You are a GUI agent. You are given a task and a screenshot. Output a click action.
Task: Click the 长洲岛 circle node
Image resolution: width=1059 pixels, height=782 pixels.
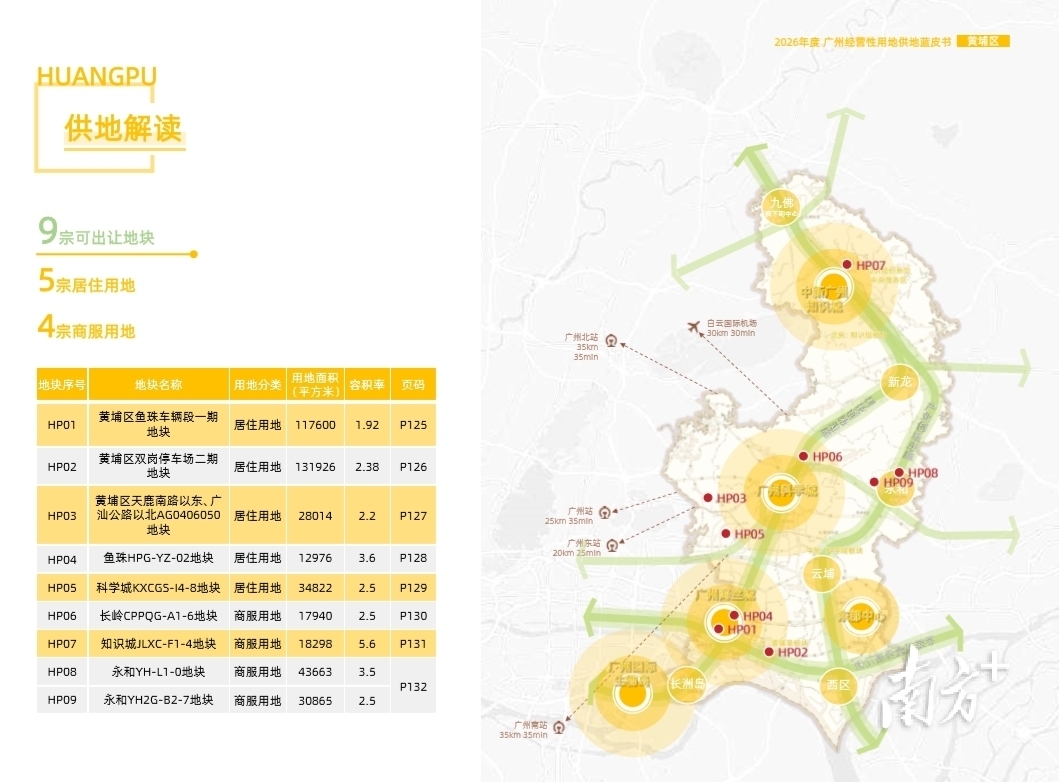point(687,685)
